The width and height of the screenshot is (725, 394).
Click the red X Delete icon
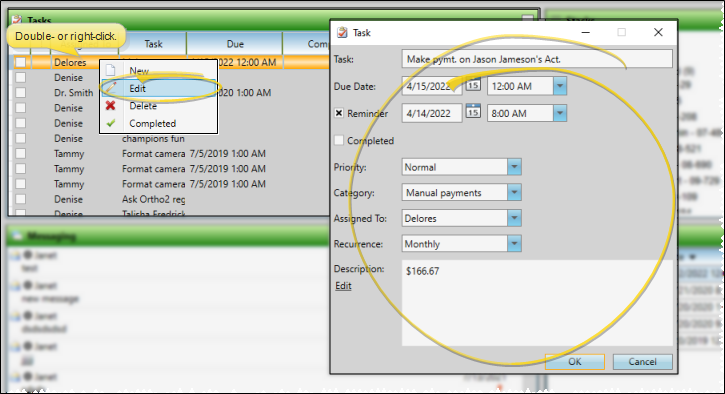(111, 106)
